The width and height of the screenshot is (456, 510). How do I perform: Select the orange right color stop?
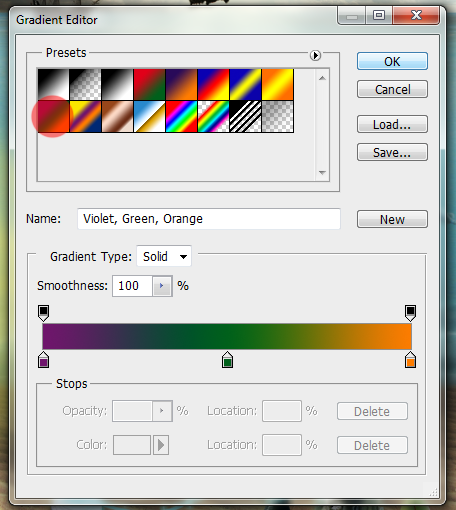(410, 360)
